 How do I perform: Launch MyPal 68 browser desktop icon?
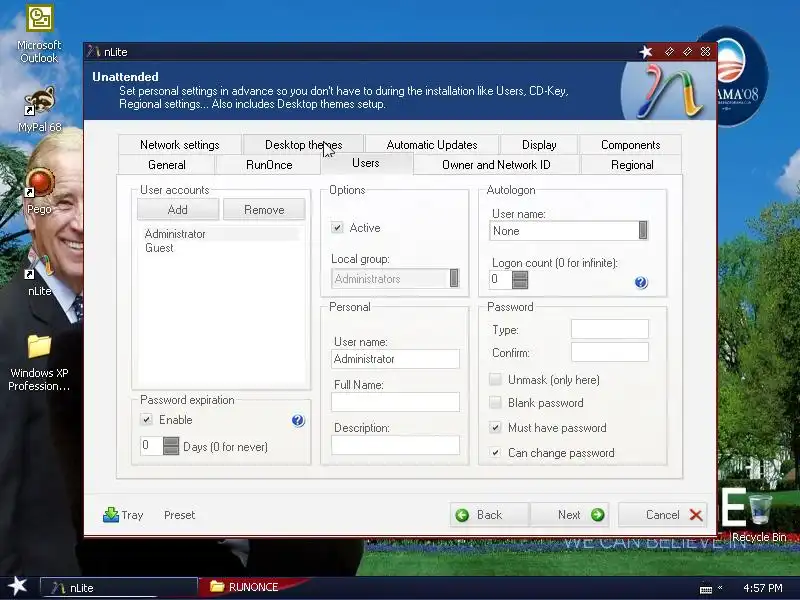click(x=39, y=109)
